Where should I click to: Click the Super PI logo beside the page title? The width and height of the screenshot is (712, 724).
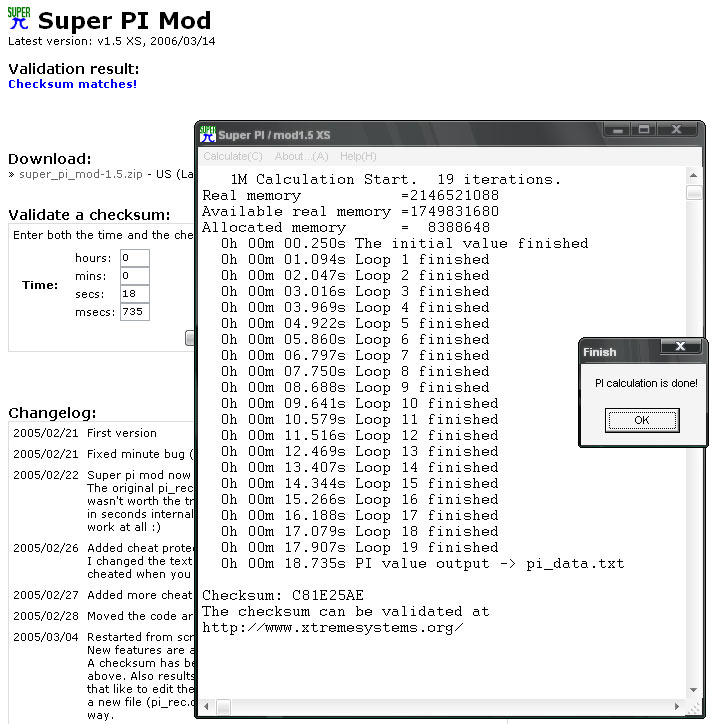click(x=19, y=18)
